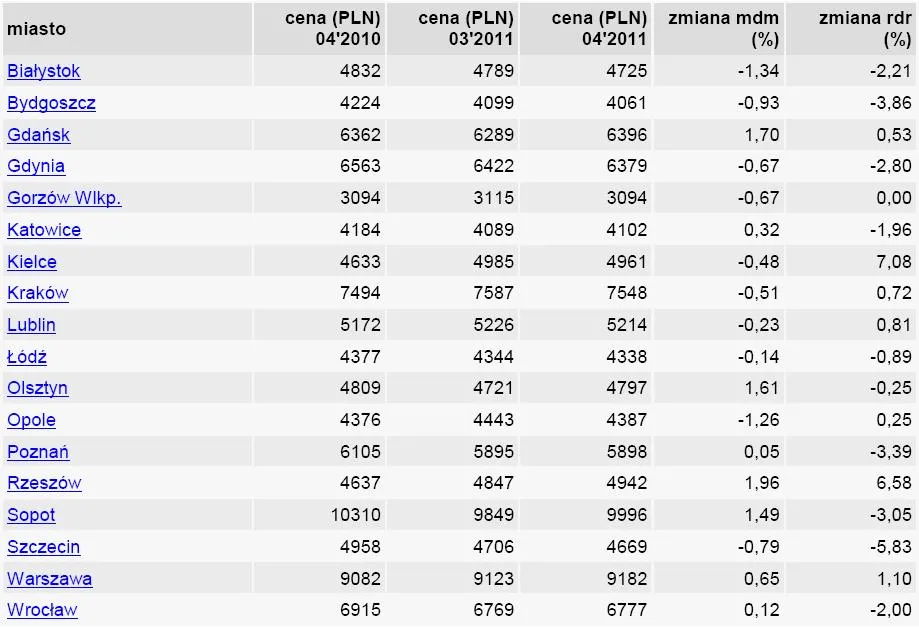919x627 pixels.
Task: Open the Olsztyn link
Action: point(38,388)
